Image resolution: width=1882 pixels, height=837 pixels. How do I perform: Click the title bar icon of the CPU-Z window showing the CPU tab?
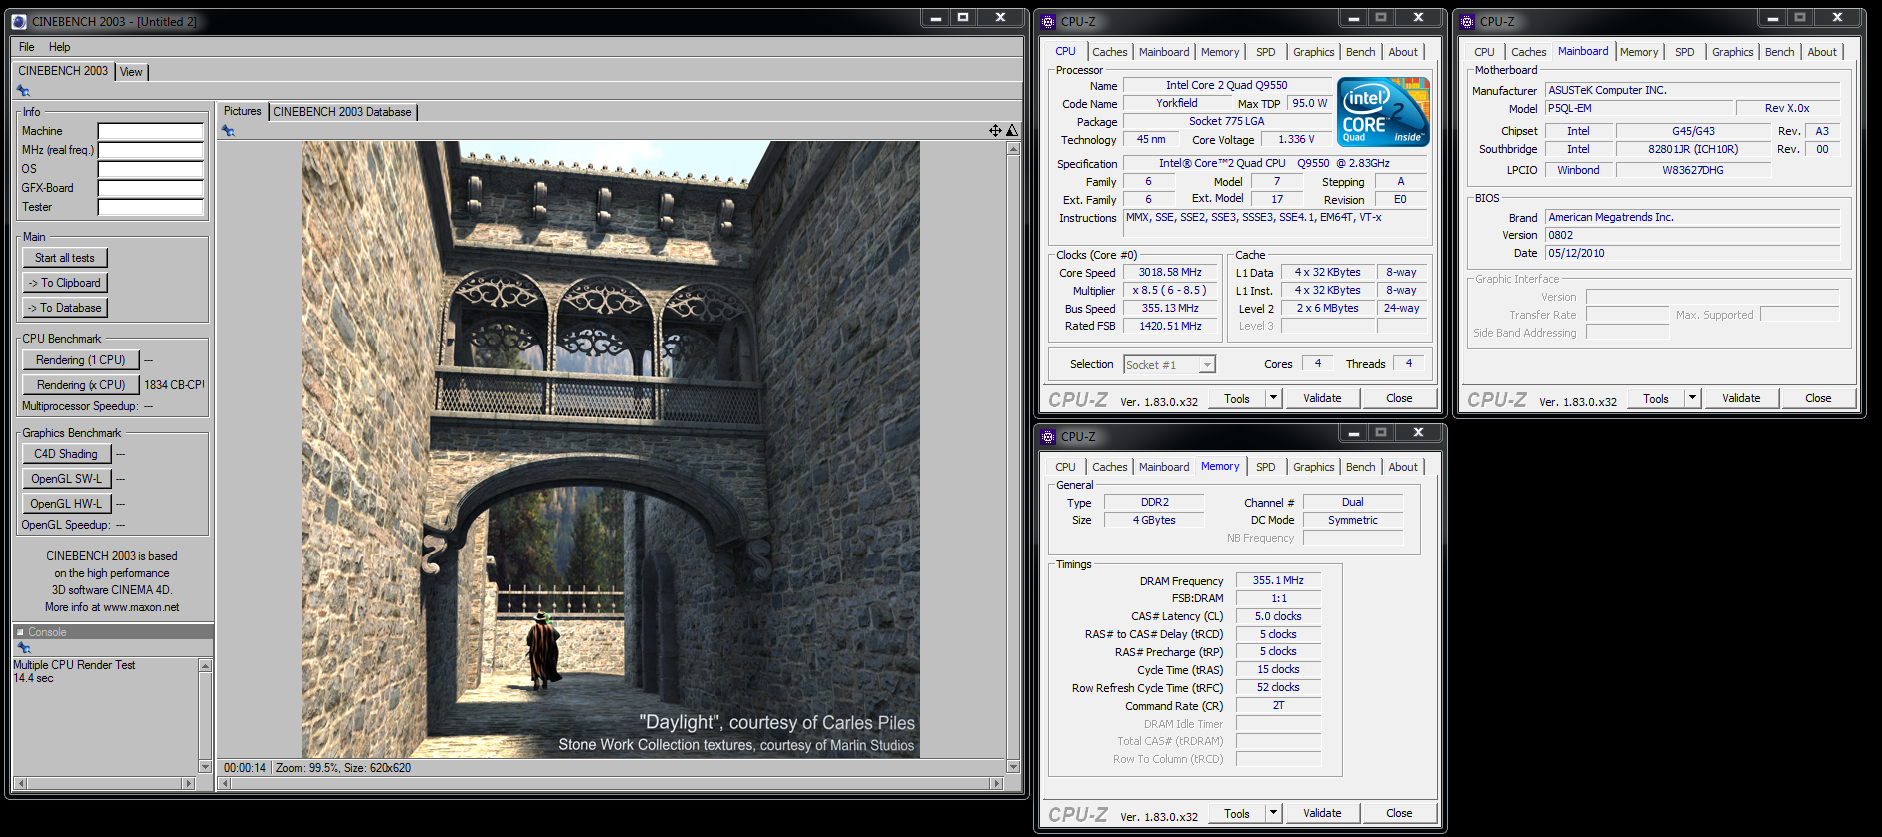click(x=1048, y=21)
